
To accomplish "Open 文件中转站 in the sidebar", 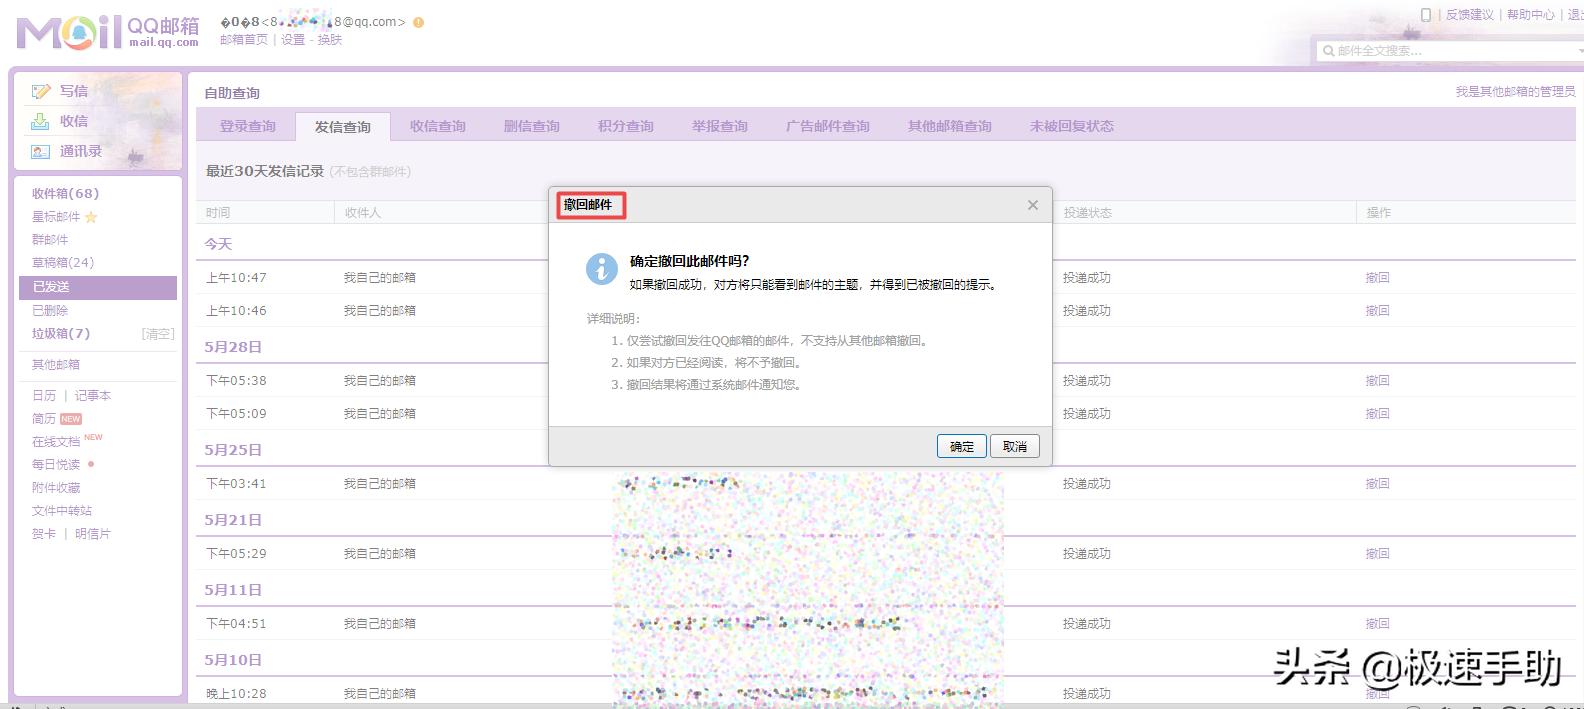I will (x=62, y=511).
